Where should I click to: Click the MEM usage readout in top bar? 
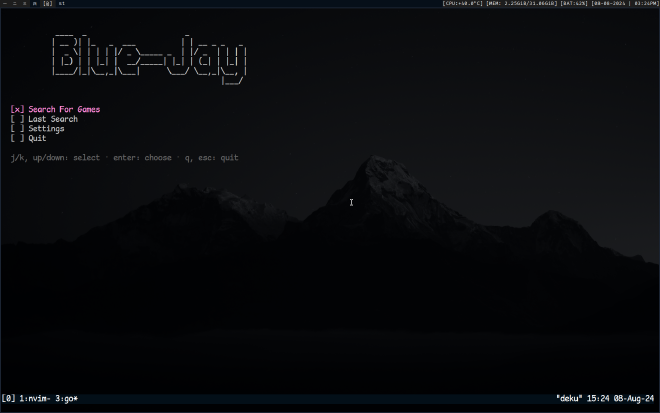coord(522,3)
